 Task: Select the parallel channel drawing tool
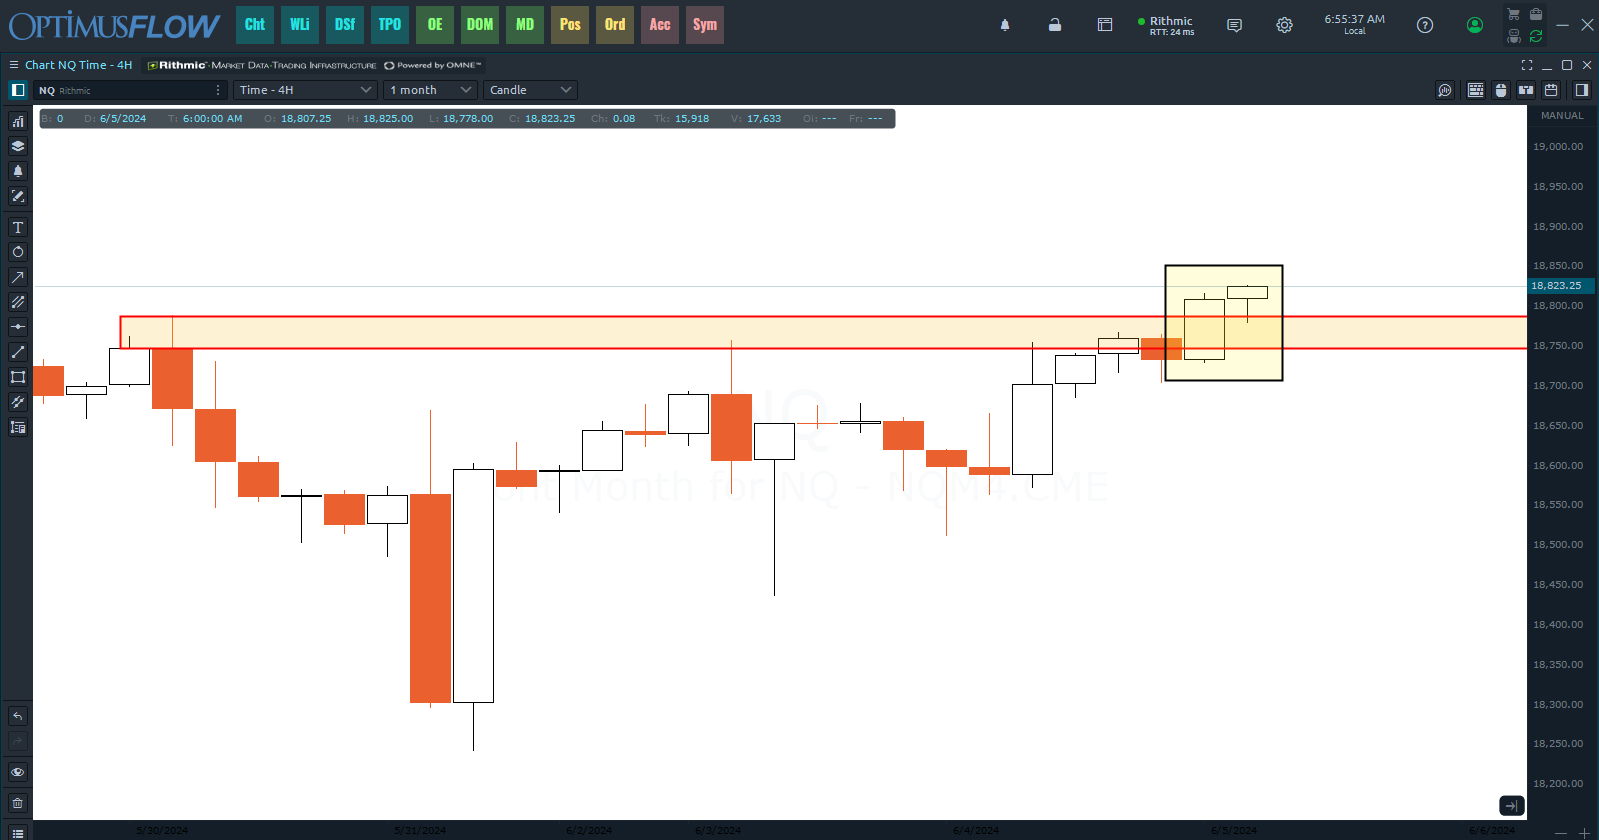17,302
